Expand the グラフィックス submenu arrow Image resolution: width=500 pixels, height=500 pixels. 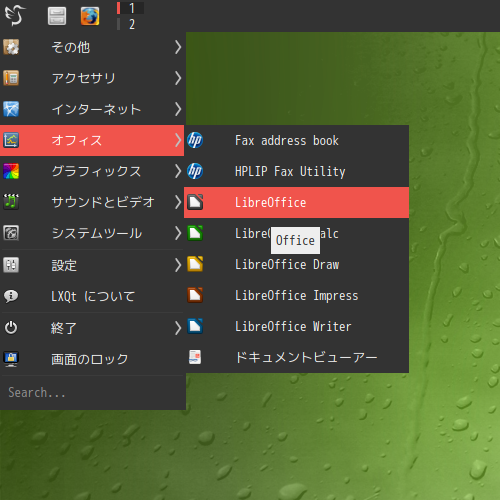tap(178, 171)
